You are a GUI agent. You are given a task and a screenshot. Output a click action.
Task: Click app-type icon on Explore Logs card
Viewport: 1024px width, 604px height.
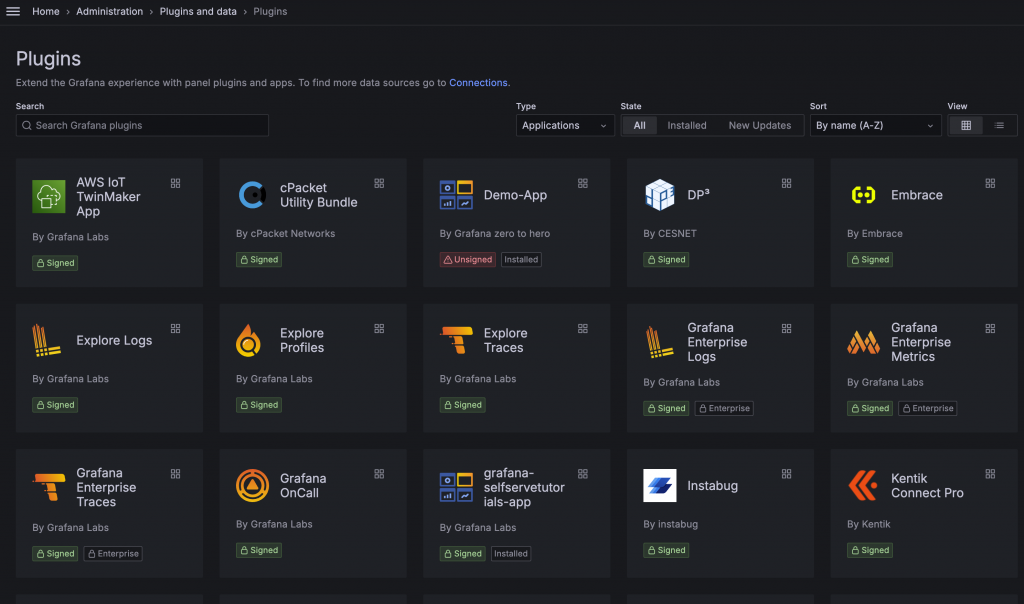coord(175,328)
